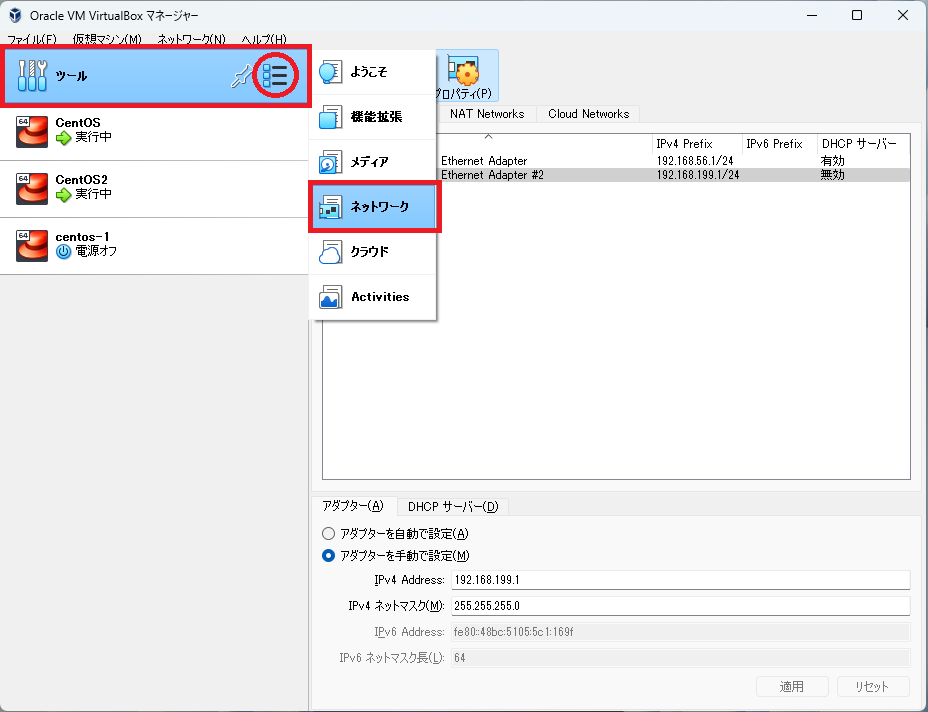Select manual adapter configuration radio button
Screen dimensions: 928x712
click(x=328, y=556)
